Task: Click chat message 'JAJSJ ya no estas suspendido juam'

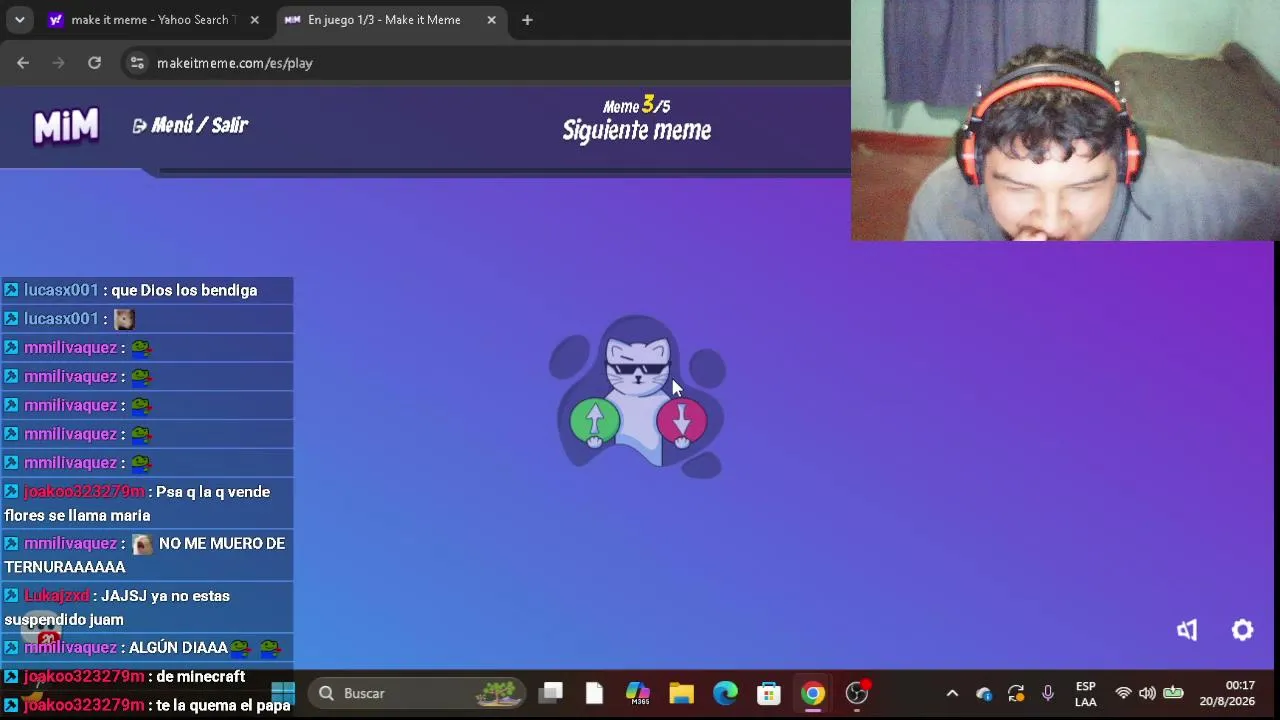Action: [147, 607]
